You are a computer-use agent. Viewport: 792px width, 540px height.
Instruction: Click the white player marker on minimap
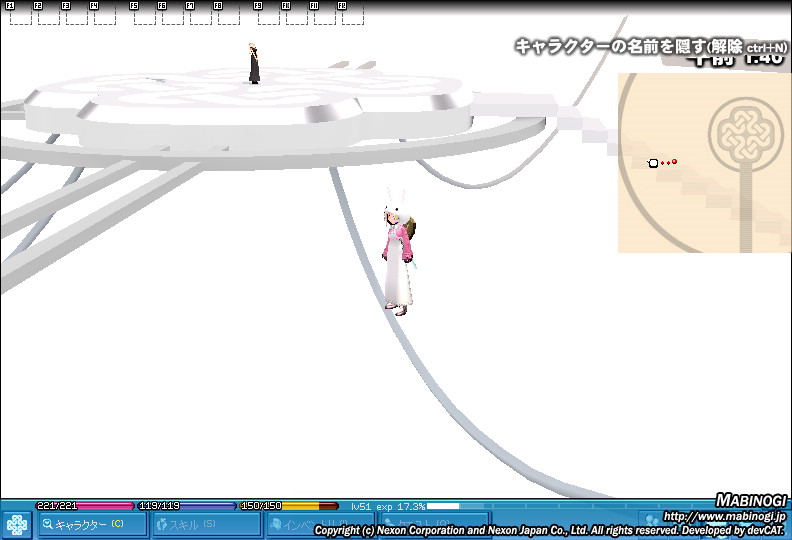(653, 163)
